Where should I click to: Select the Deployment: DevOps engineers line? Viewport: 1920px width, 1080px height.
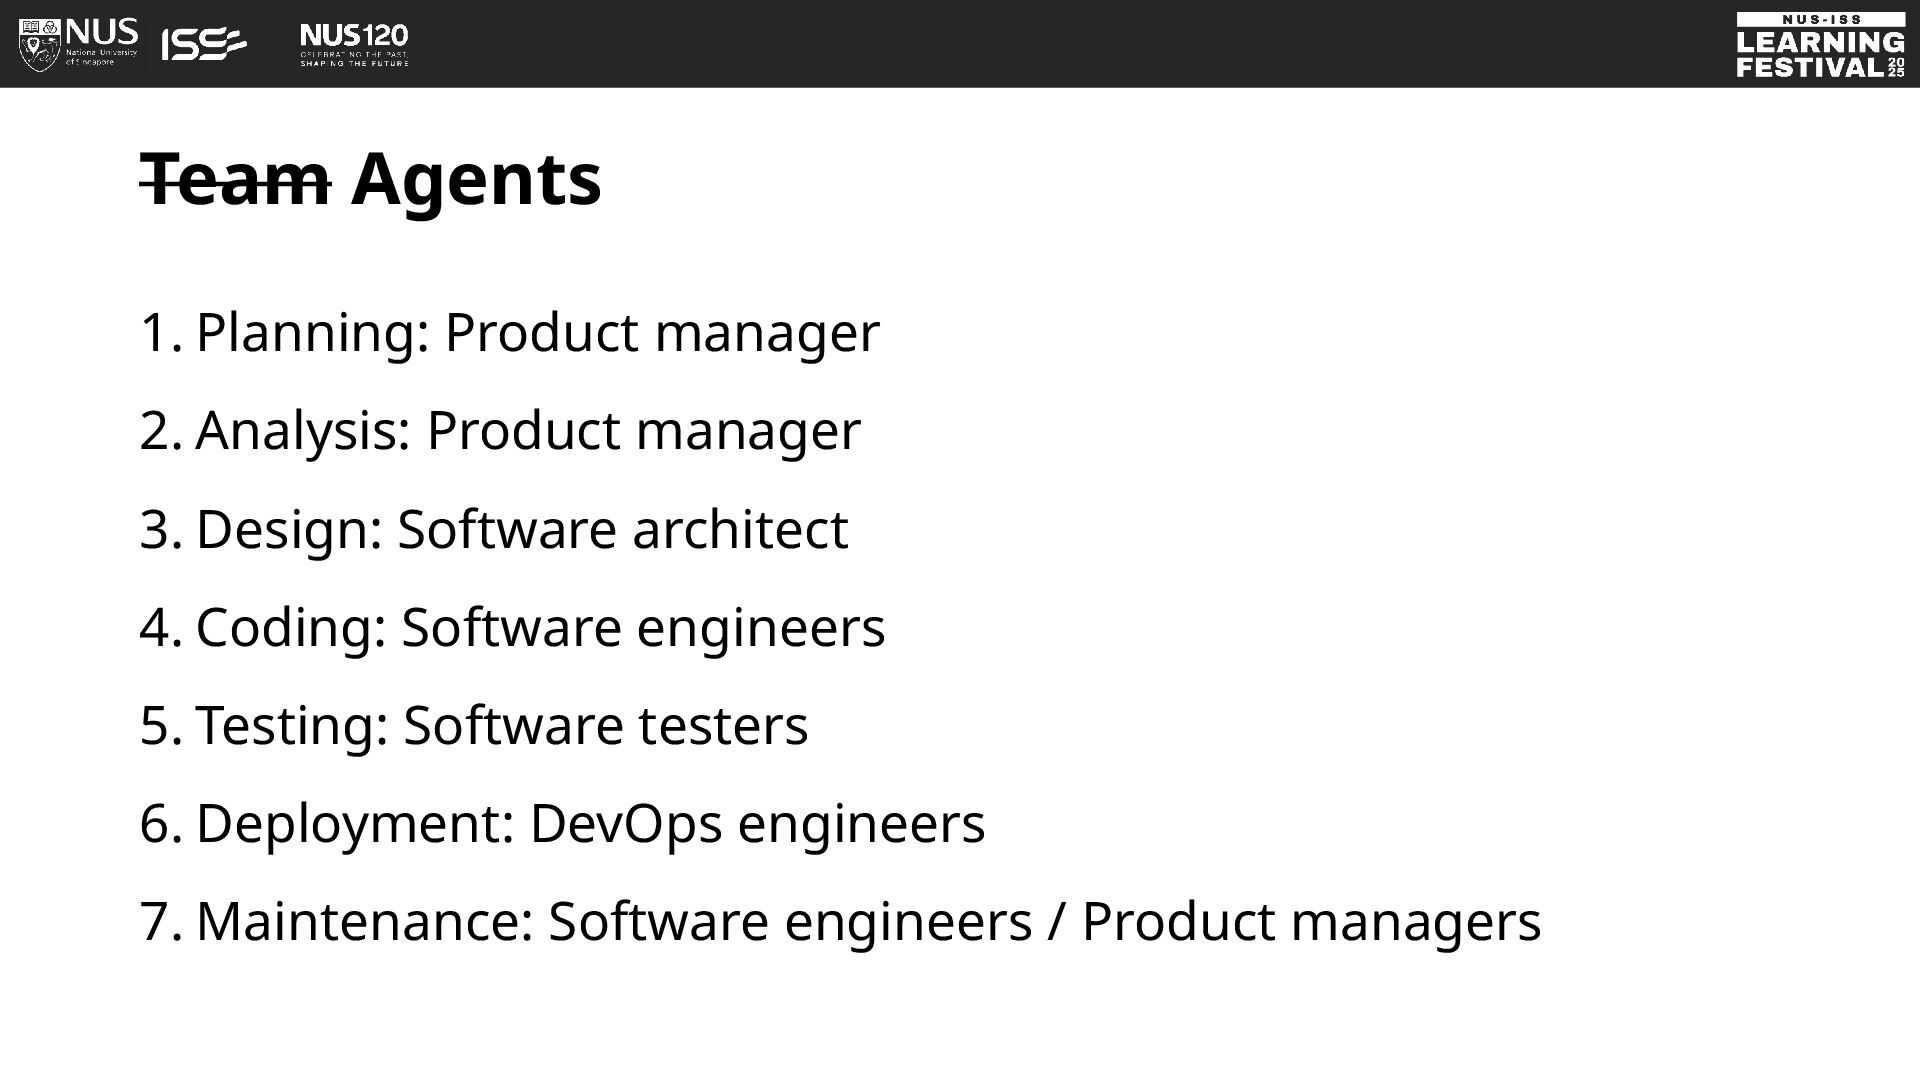tap(562, 822)
